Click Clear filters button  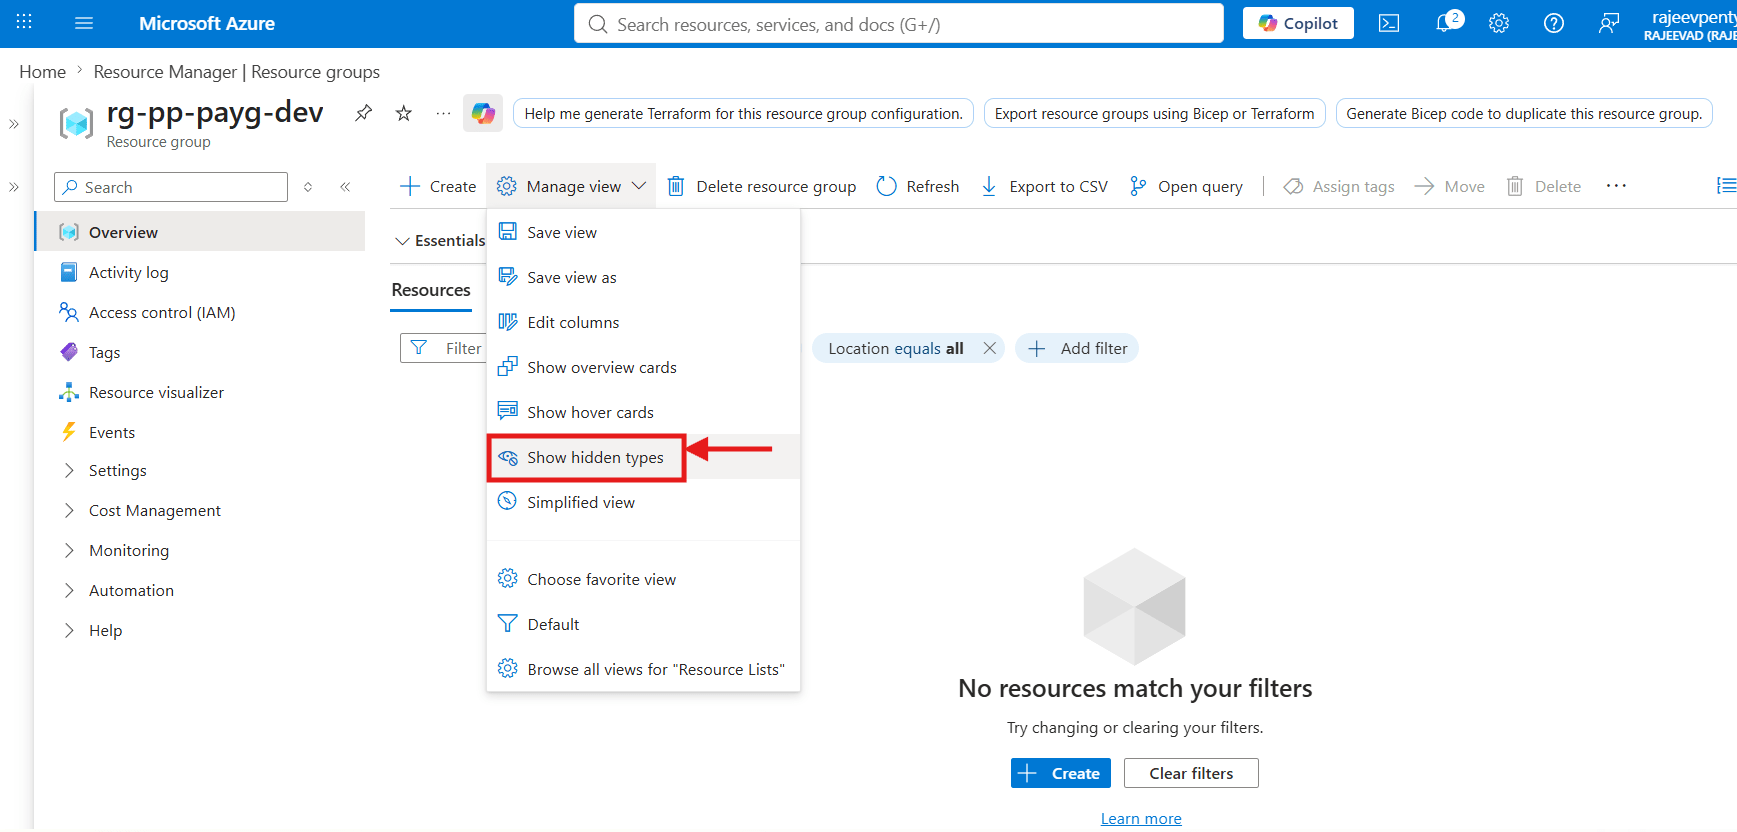[x=1191, y=773]
